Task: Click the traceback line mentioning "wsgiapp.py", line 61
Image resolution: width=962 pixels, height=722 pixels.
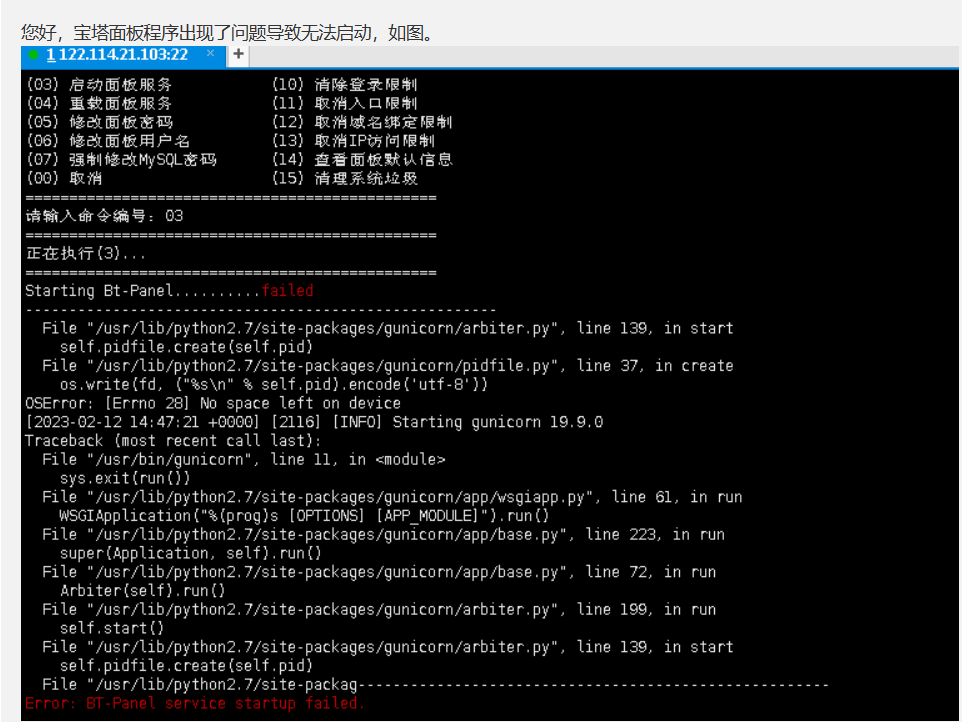Action: click(392, 497)
